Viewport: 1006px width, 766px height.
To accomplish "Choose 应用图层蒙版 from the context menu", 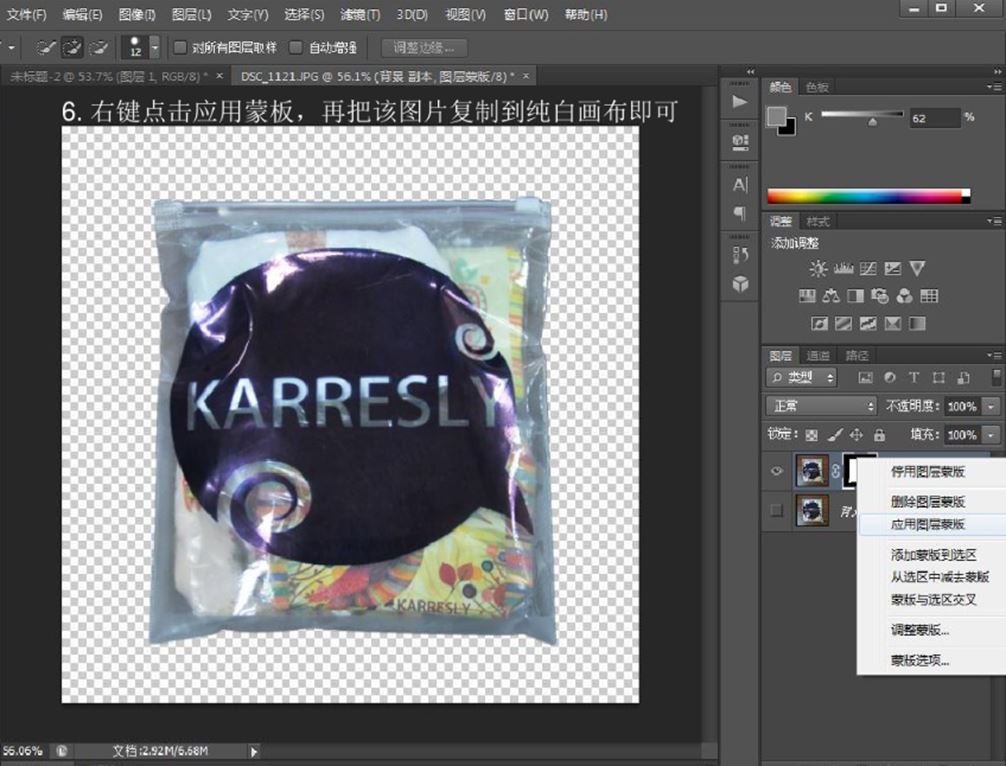I will click(927, 524).
